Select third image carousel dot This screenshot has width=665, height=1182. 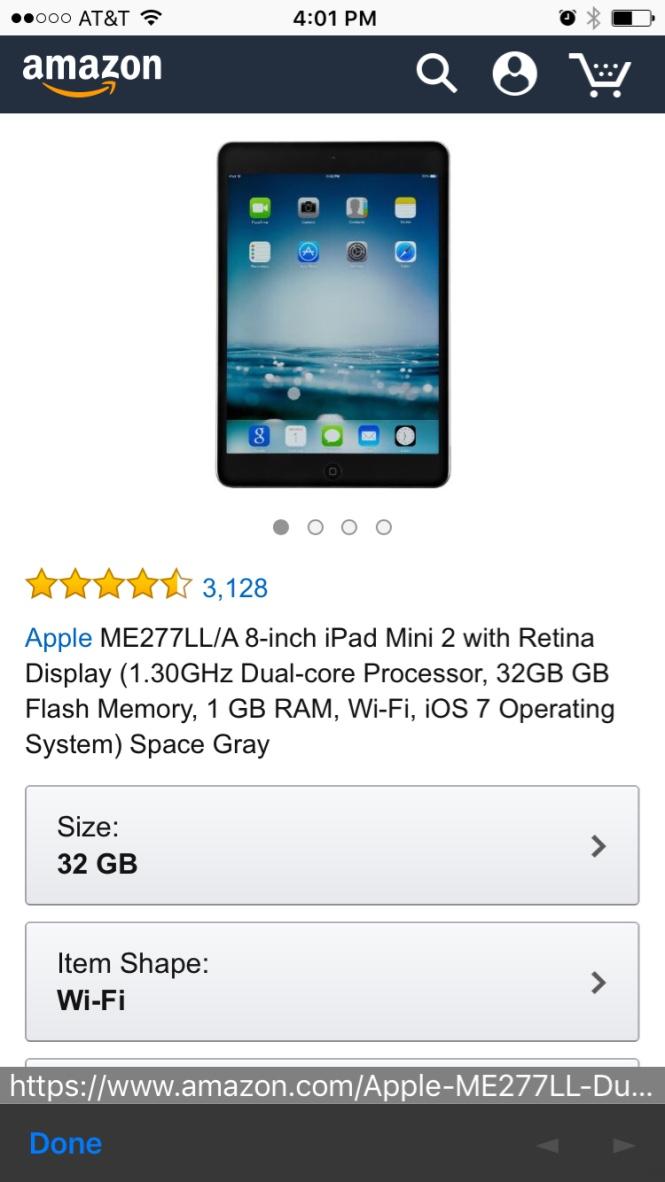click(349, 527)
